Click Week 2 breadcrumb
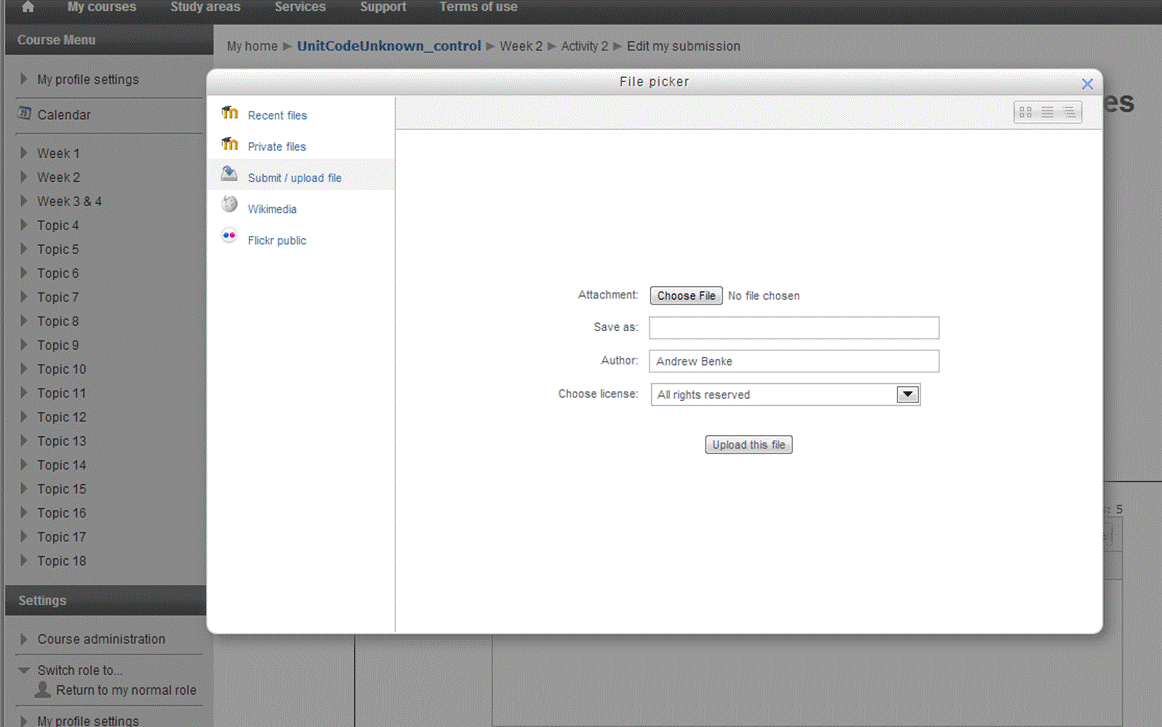1162x727 pixels. tap(521, 46)
